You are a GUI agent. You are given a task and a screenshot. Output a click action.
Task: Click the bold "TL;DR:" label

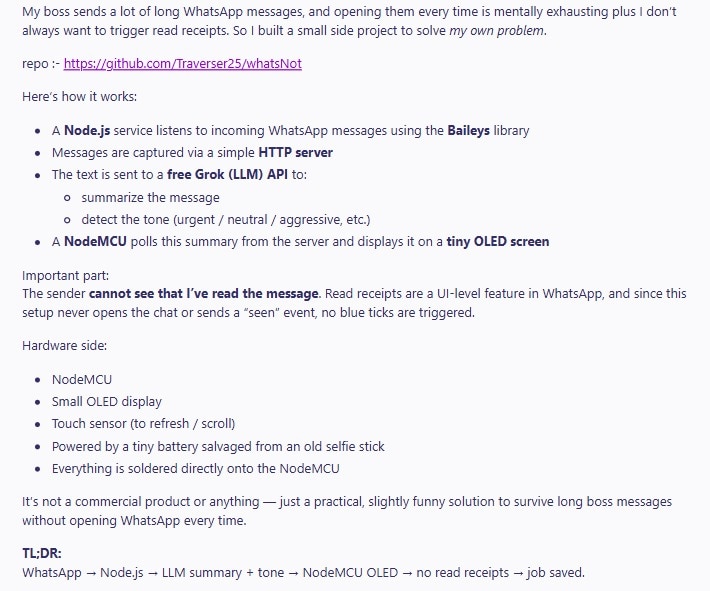(x=43, y=553)
